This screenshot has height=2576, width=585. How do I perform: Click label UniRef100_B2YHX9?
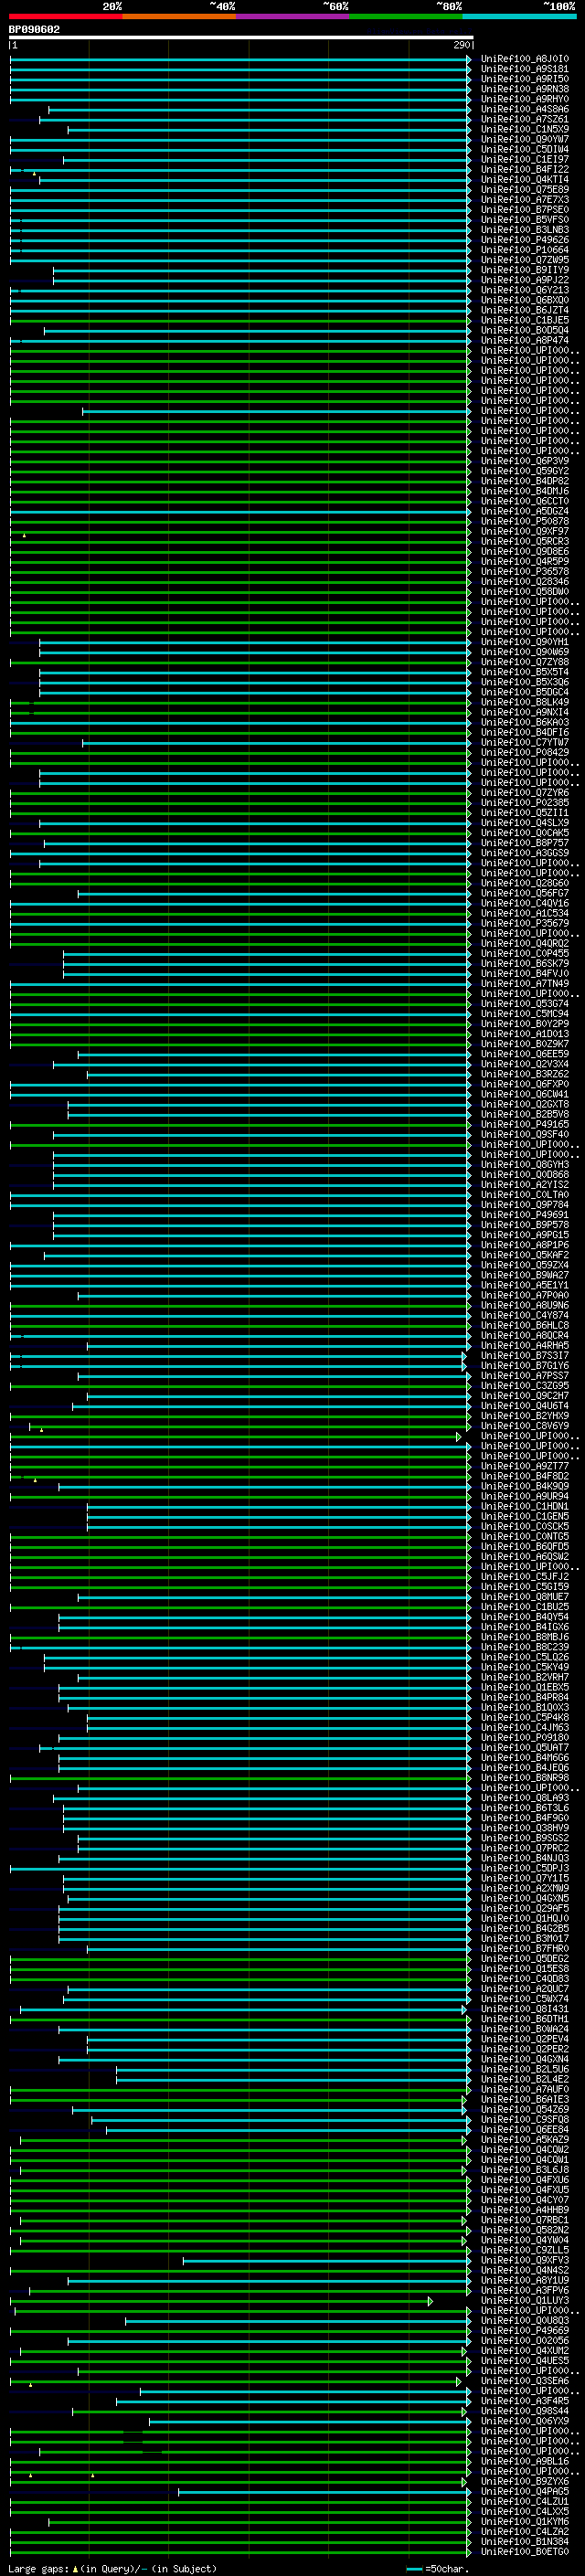(x=525, y=1416)
